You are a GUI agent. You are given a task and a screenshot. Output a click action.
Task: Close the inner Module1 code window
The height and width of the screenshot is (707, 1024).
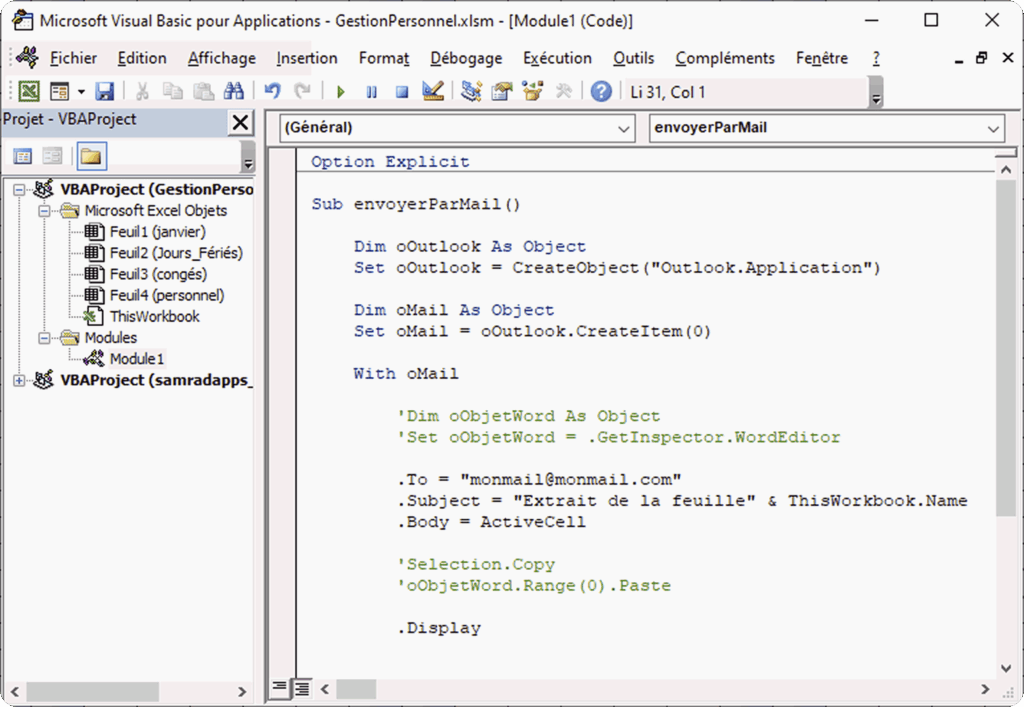point(1008,57)
